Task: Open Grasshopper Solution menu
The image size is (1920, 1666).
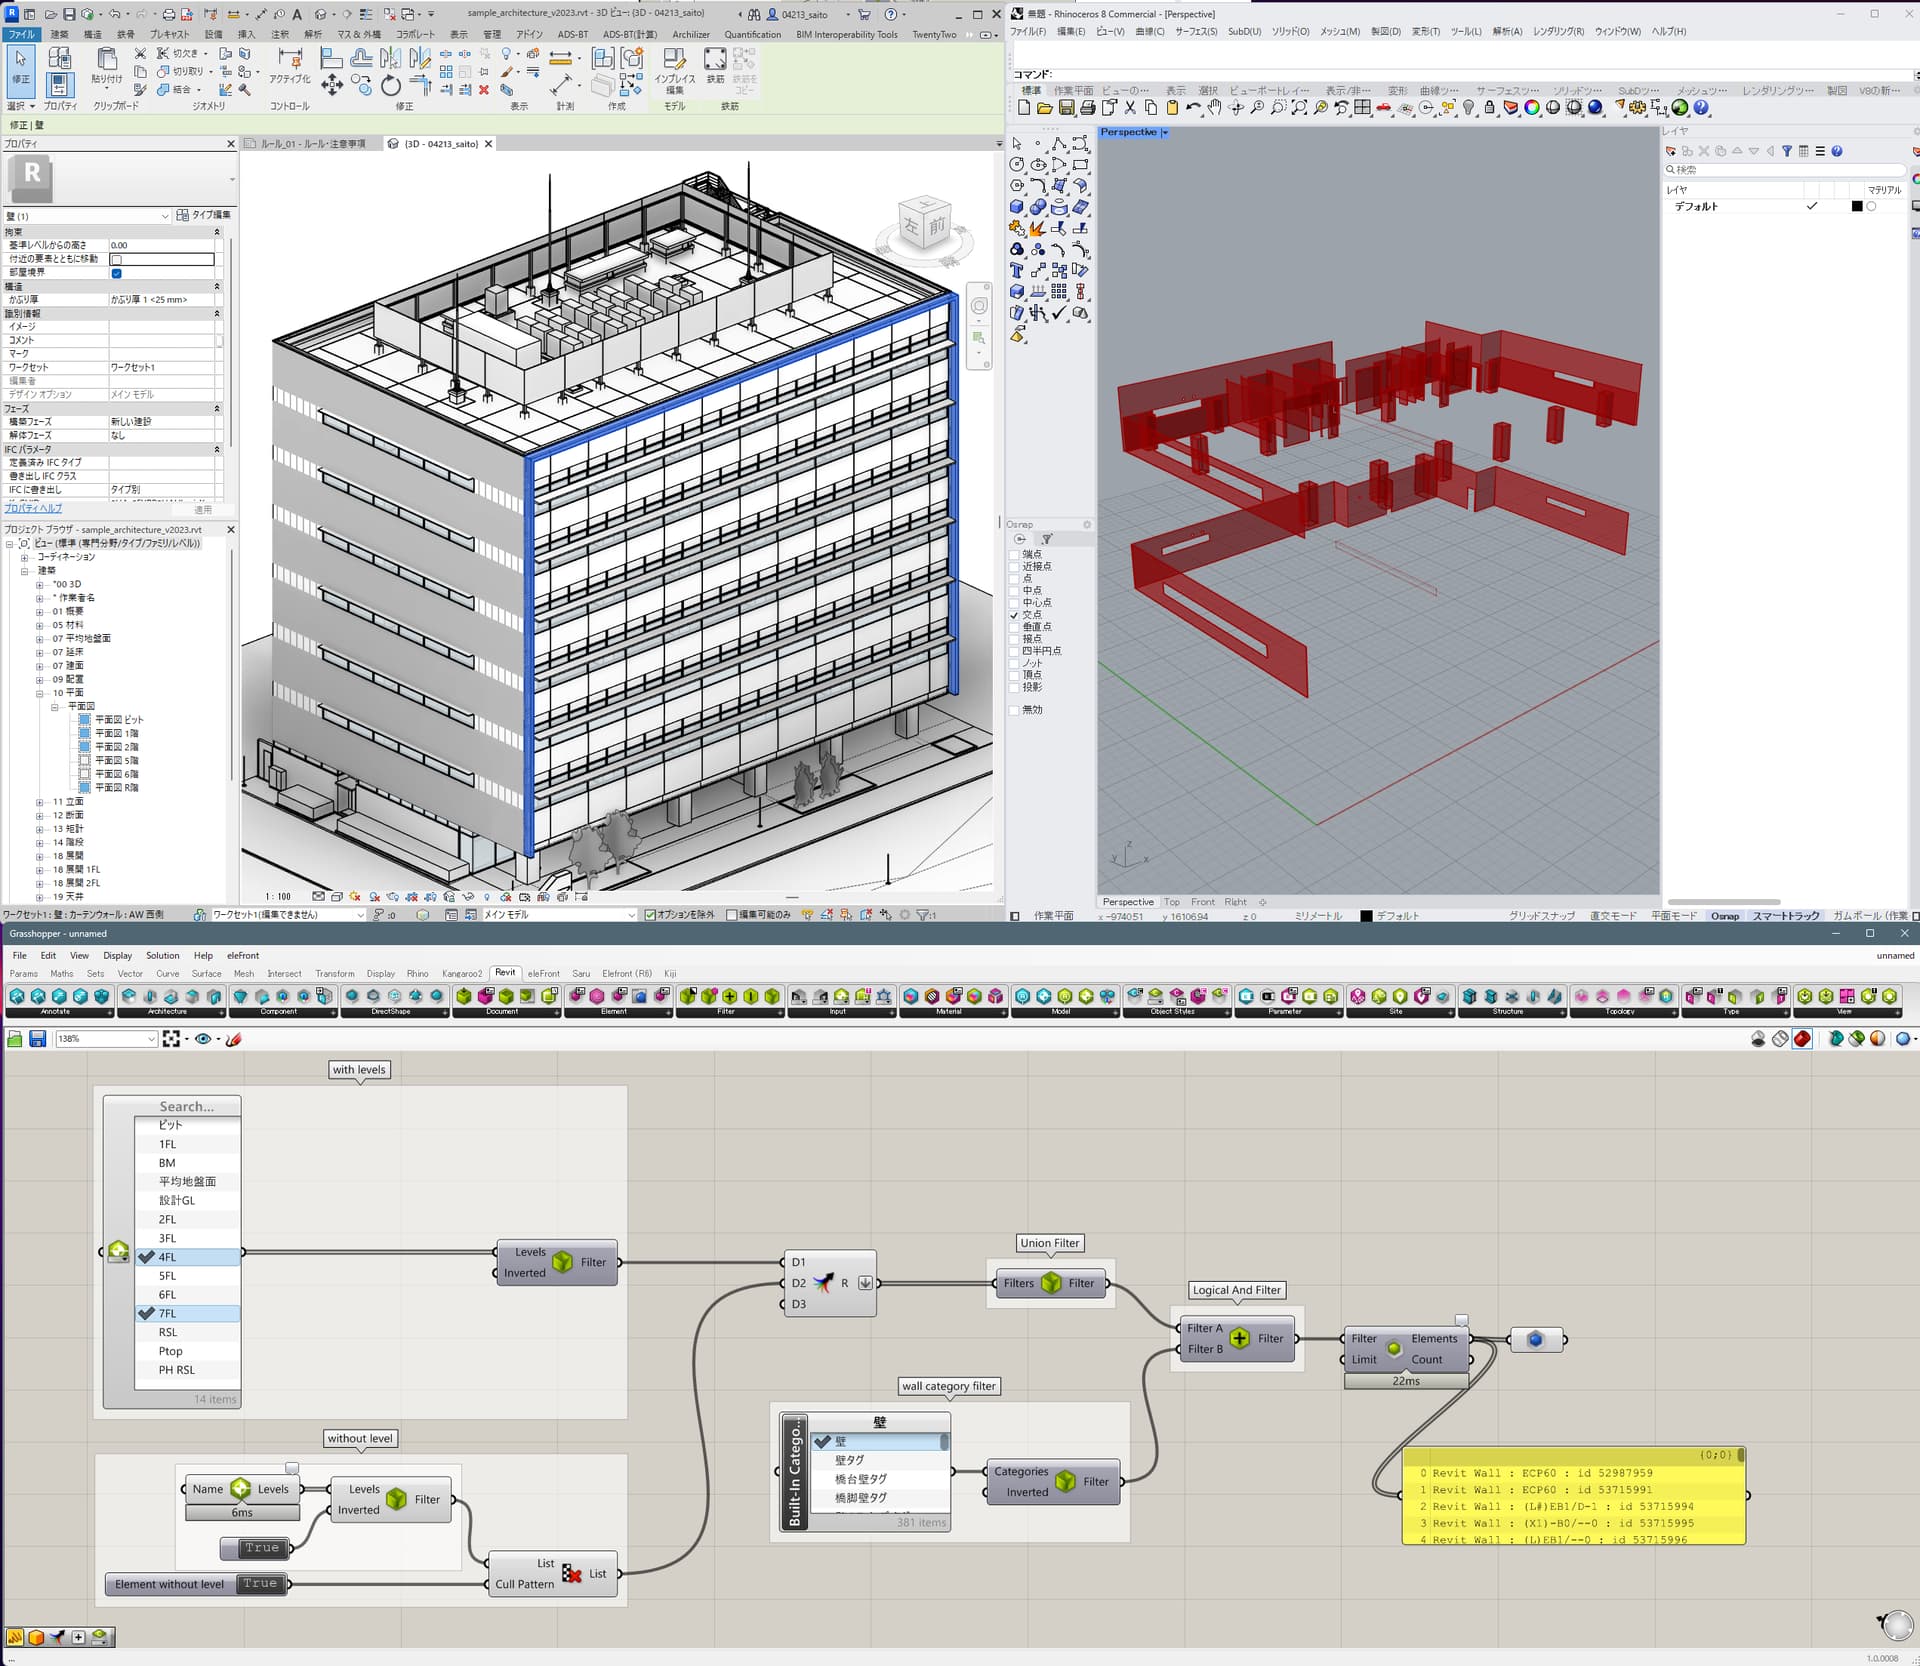Action: (162, 955)
